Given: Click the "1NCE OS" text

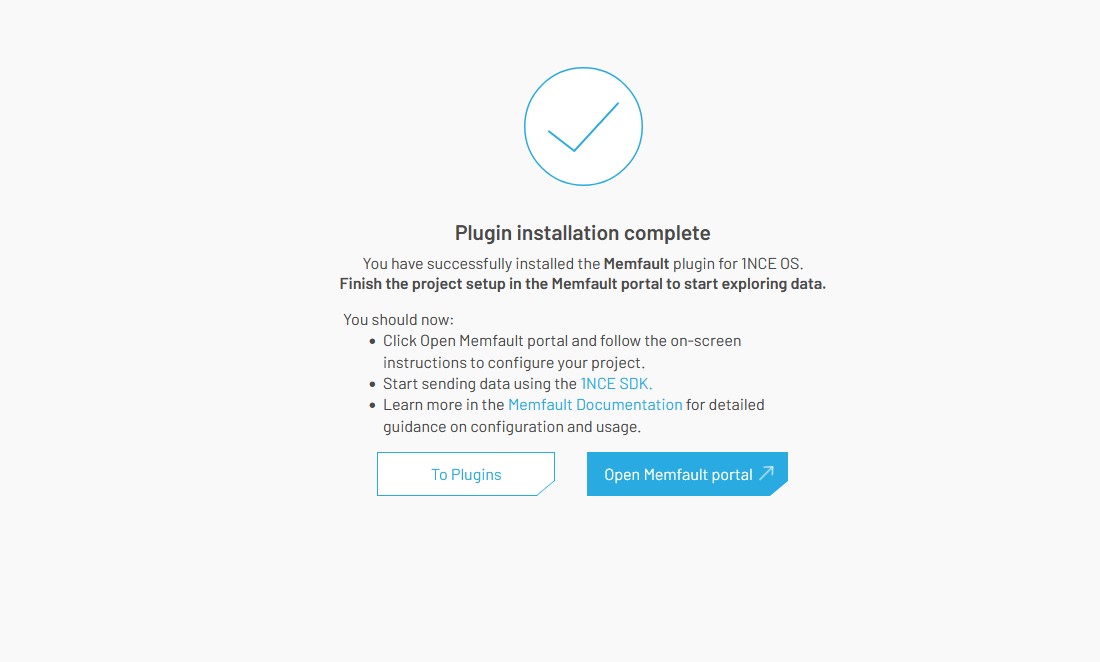Looking at the screenshot, I should 772,264.
